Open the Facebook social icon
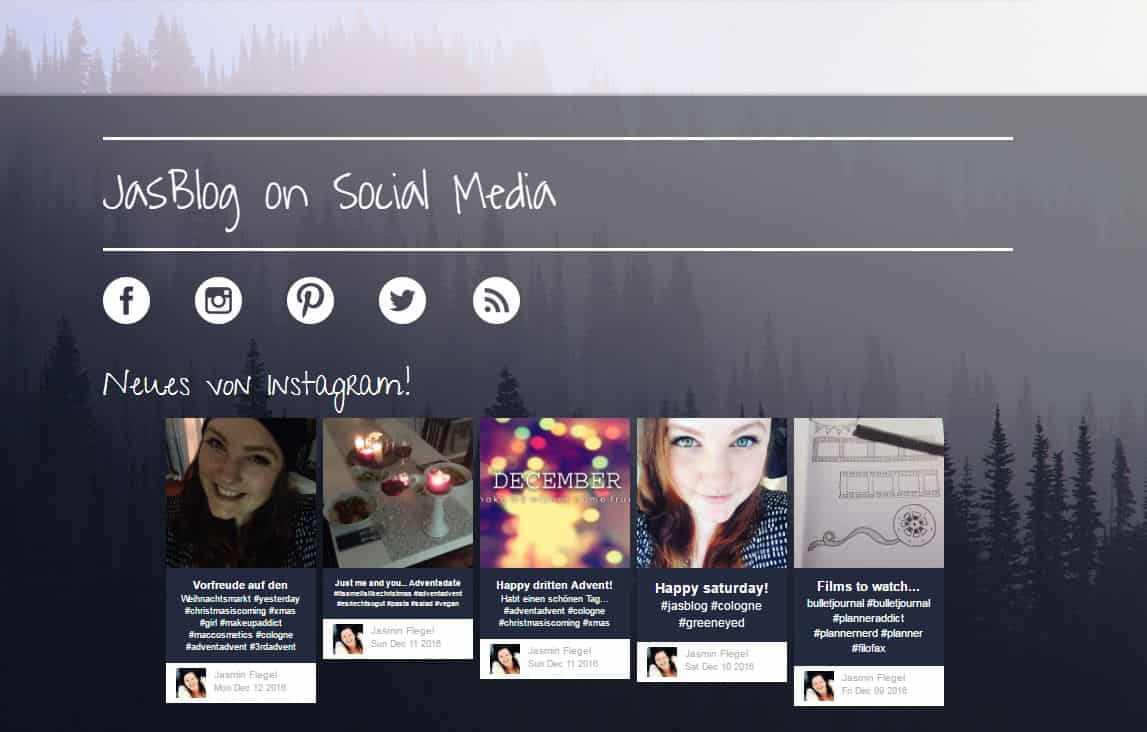Viewport: 1147px width, 732px height. [x=127, y=301]
